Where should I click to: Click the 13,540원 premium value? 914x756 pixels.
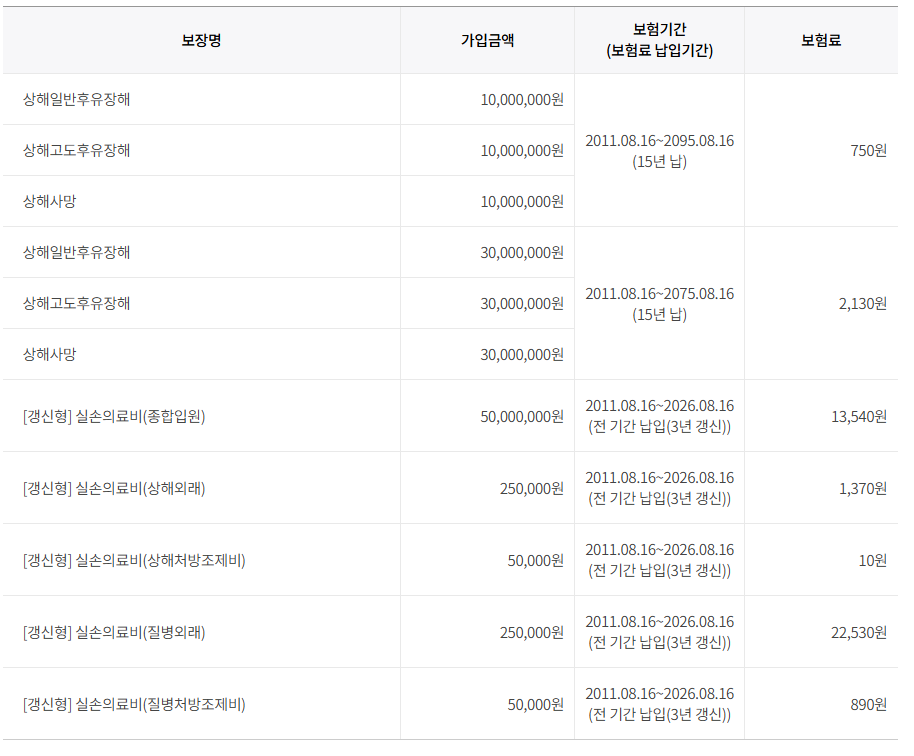click(858, 417)
